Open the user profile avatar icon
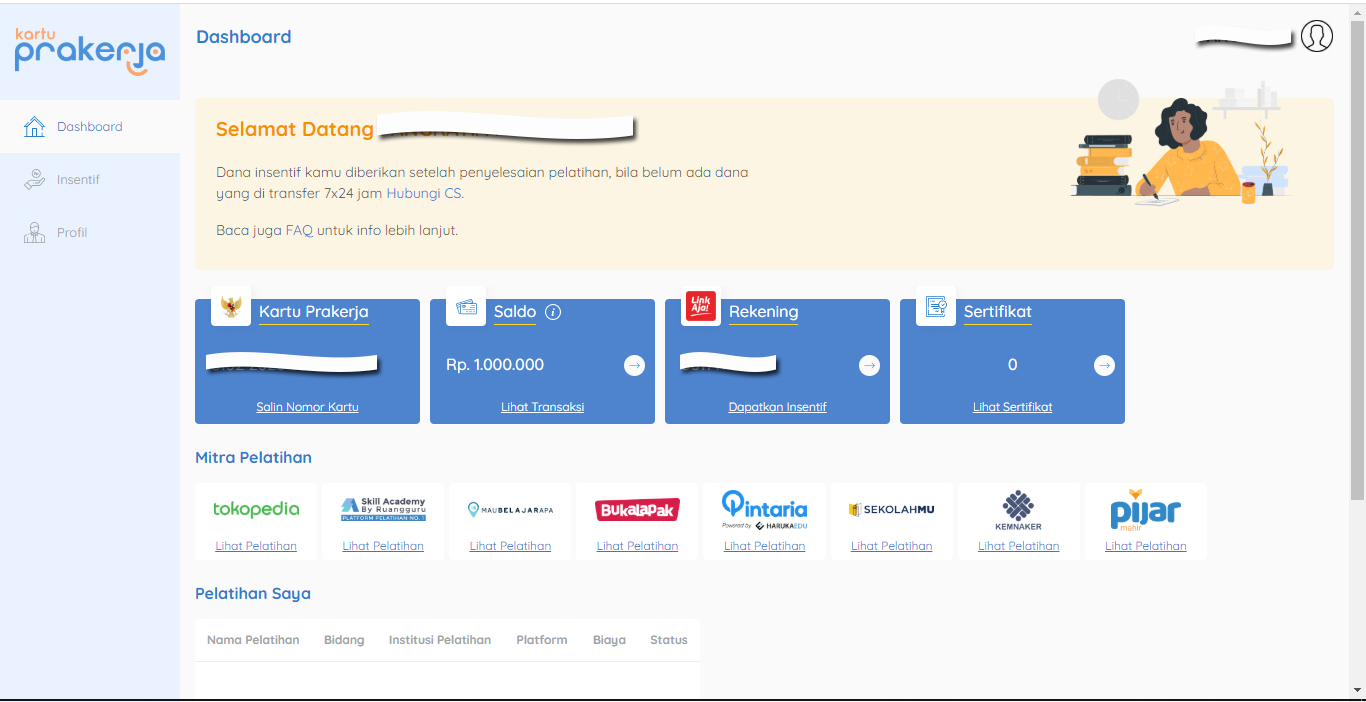The height and width of the screenshot is (702, 1366). (1317, 36)
